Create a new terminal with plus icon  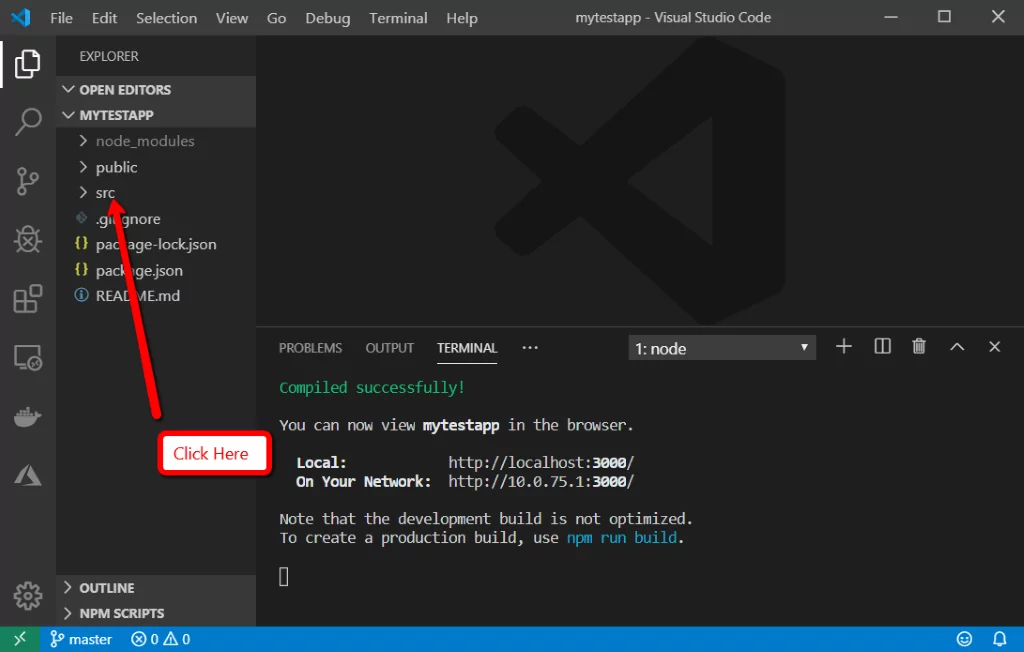pos(844,346)
